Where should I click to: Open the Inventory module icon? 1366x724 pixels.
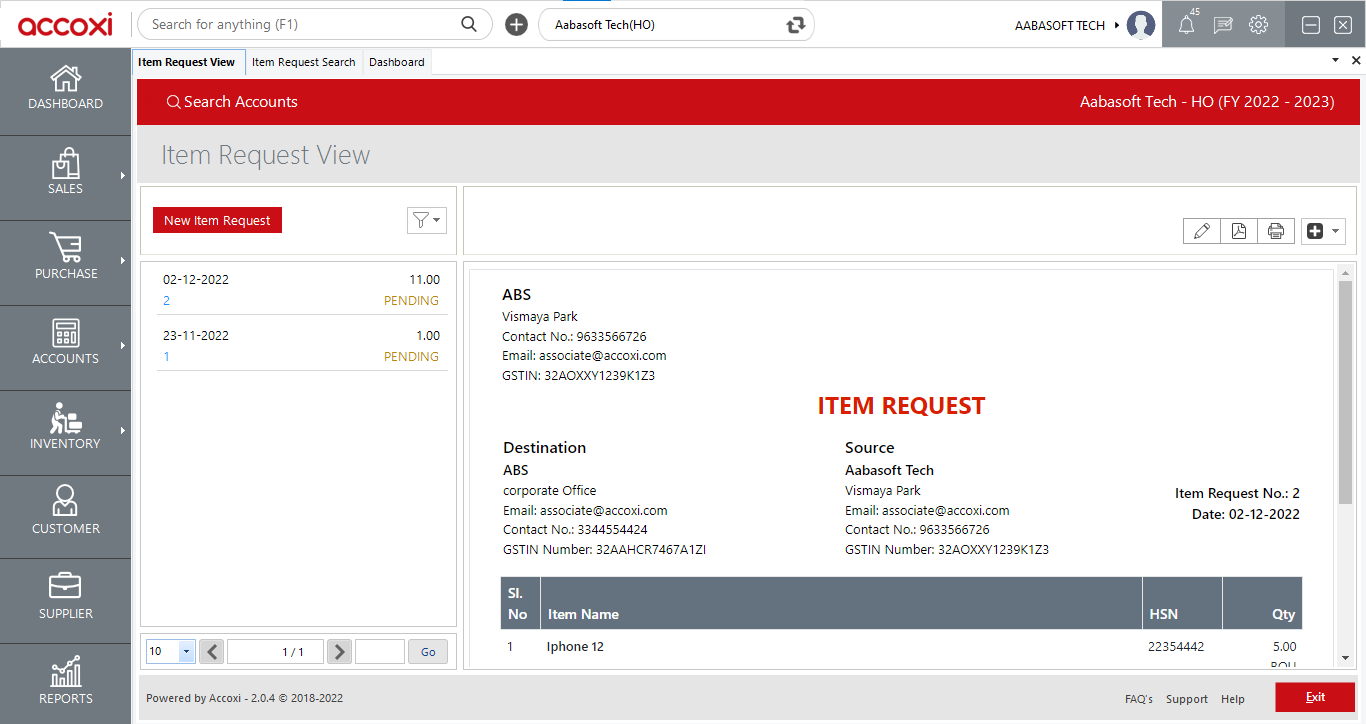65,418
